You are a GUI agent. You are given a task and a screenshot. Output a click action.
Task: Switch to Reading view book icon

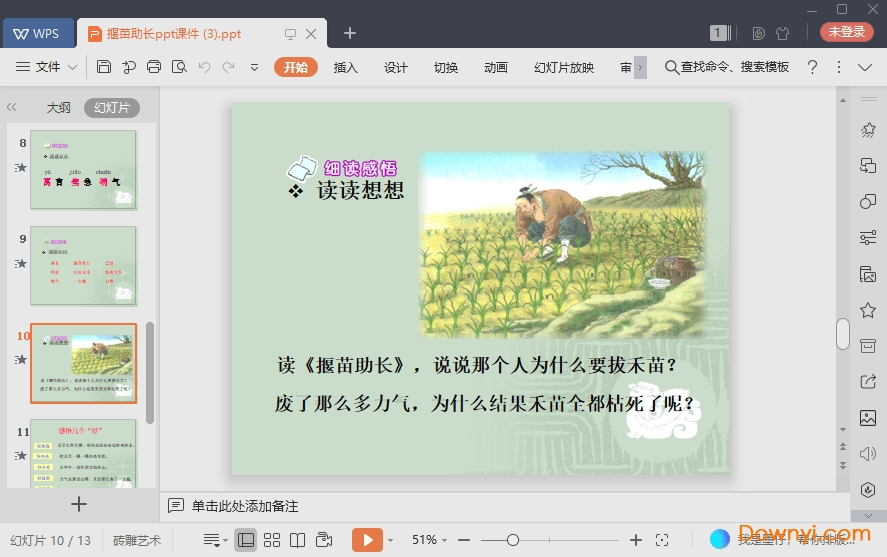pos(298,540)
